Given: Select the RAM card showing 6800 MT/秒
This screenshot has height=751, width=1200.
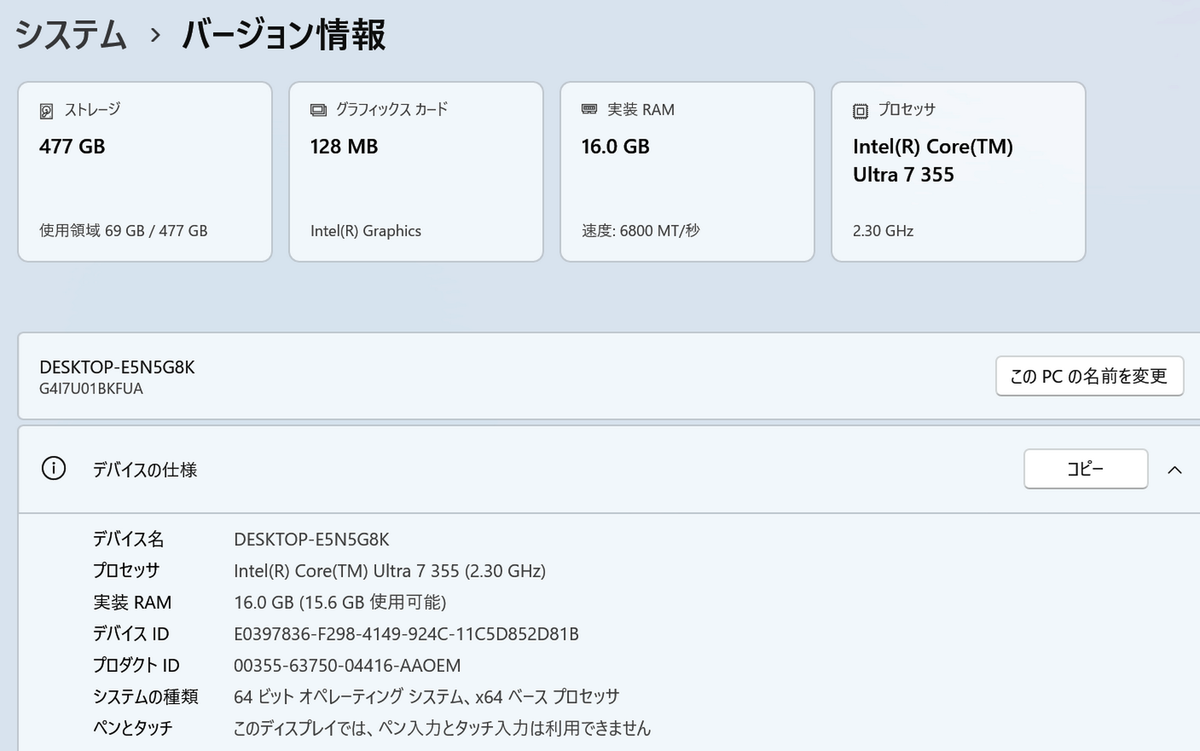Looking at the screenshot, I should tap(686, 171).
